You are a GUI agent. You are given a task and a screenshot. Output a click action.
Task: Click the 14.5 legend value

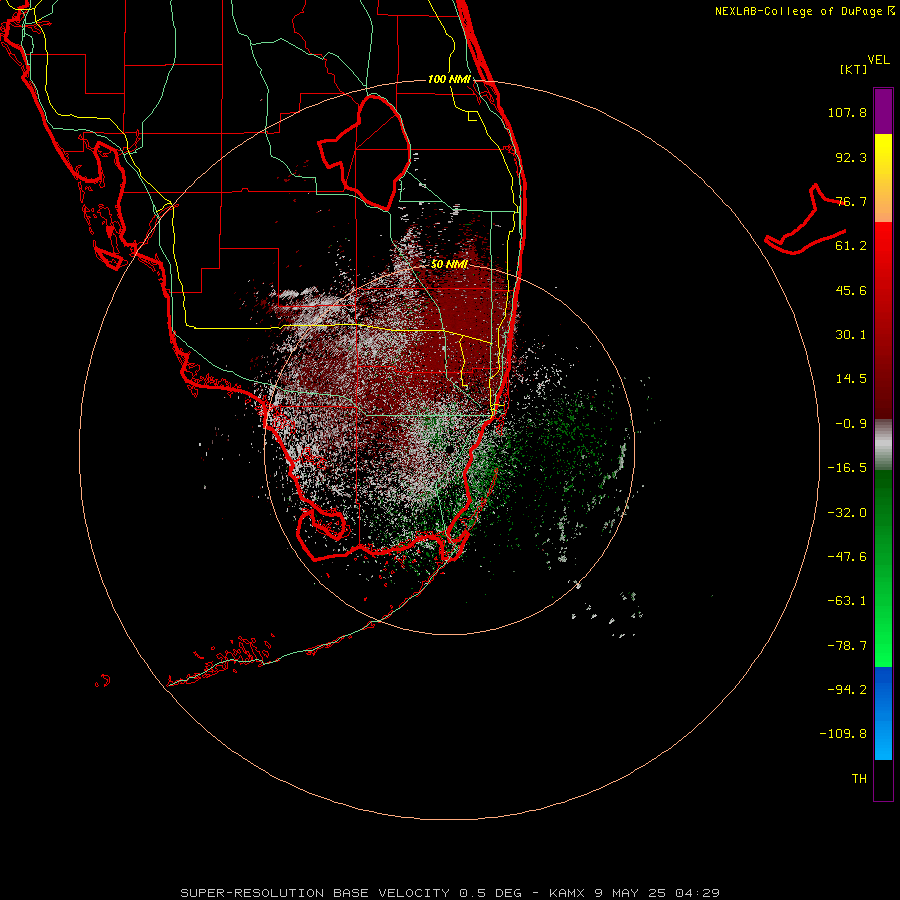click(x=851, y=379)
